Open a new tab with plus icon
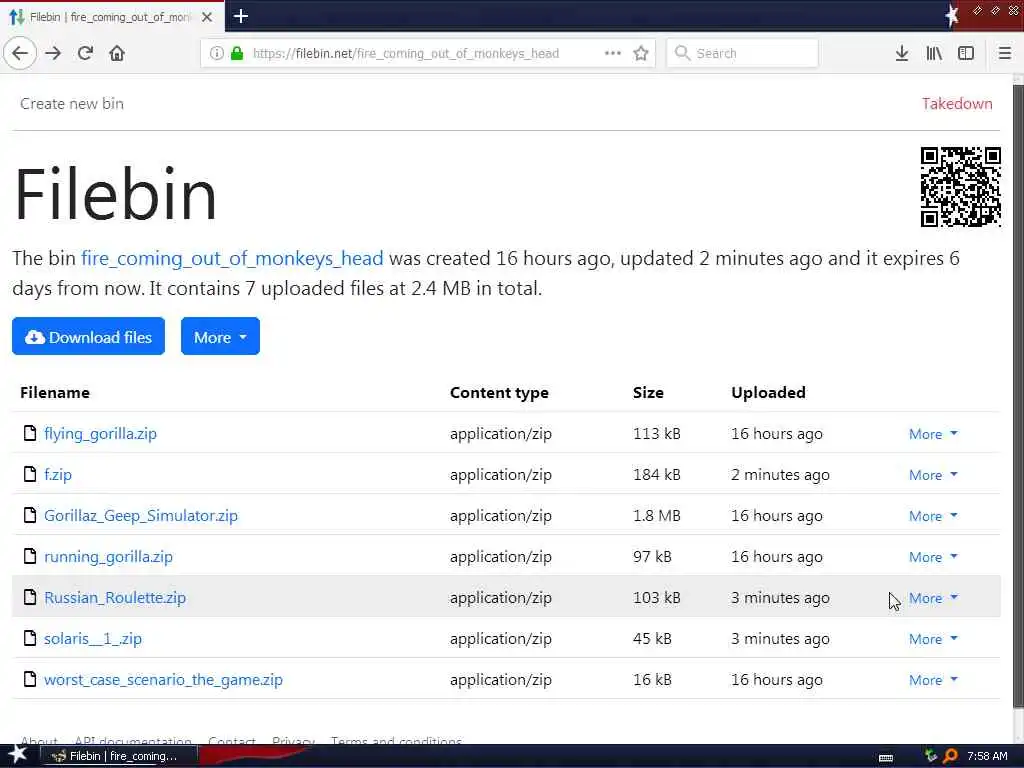 (240, 16)
